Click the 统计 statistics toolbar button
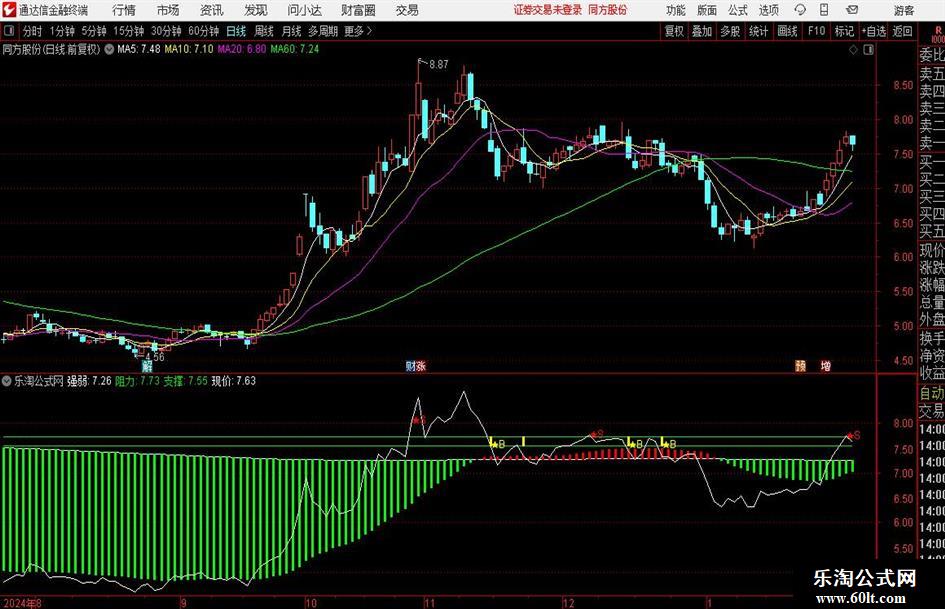This screenshot has height=609, width=945. click(759, 31)
